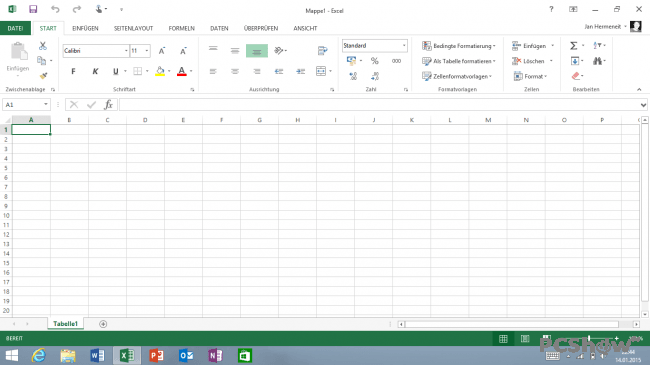Collapse the ribbon with the chevron
Screen dimensions: 650x365
(x=639, y=89)
